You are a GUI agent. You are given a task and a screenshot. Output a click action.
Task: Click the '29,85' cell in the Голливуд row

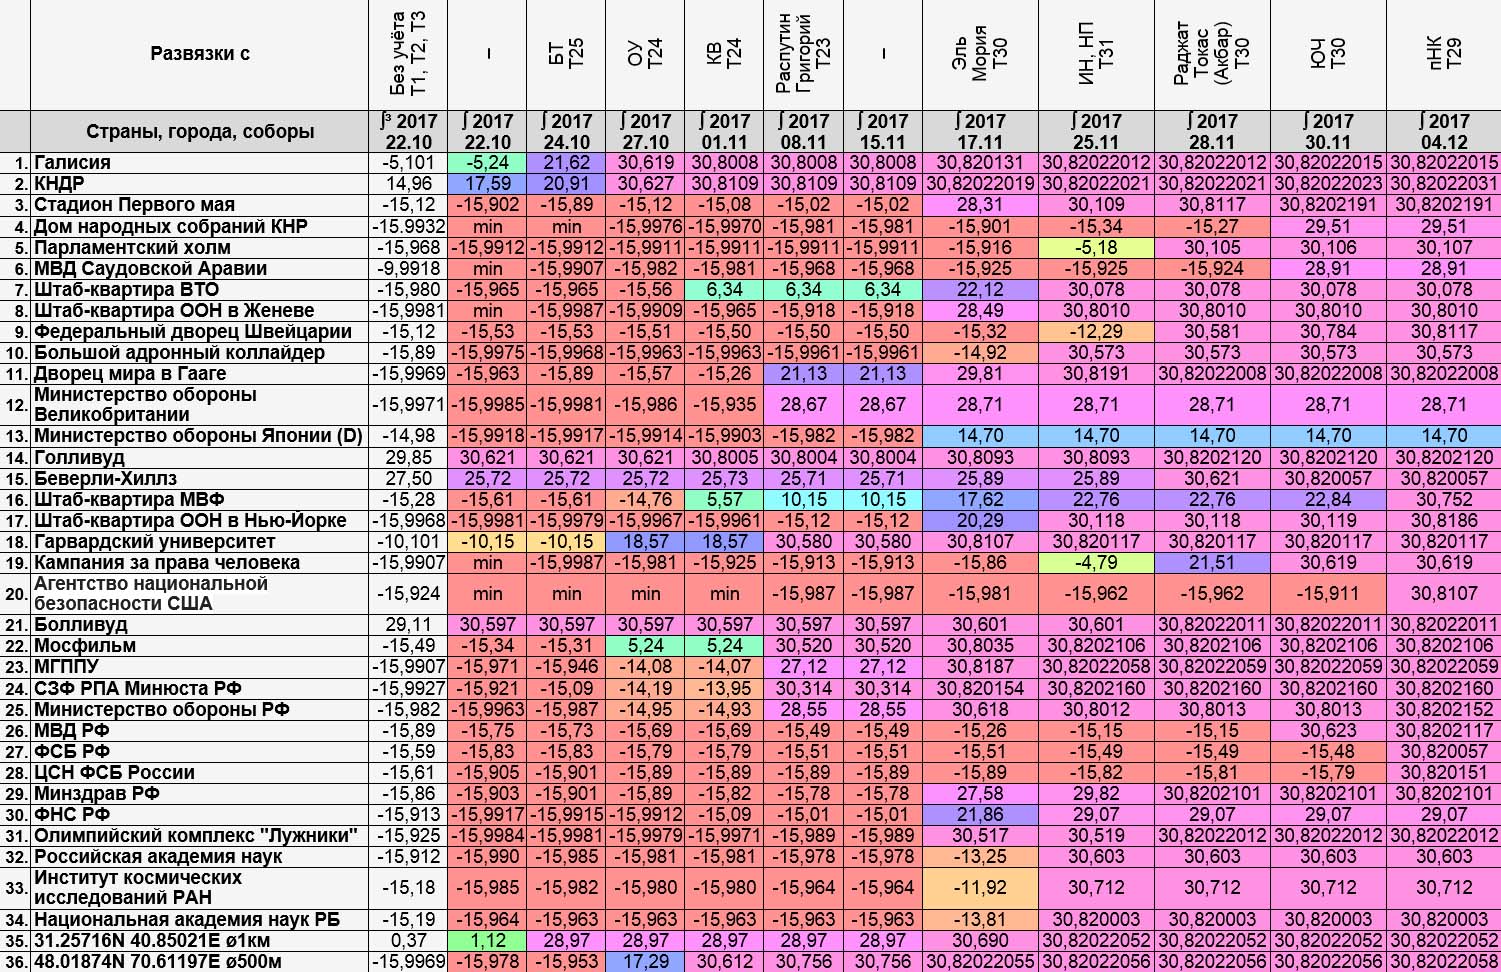tap(408, 457)
